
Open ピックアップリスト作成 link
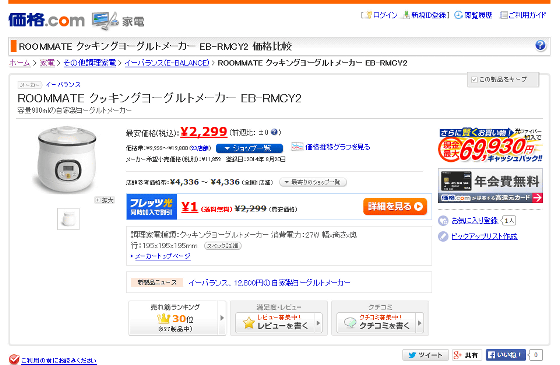click(484, 236)
